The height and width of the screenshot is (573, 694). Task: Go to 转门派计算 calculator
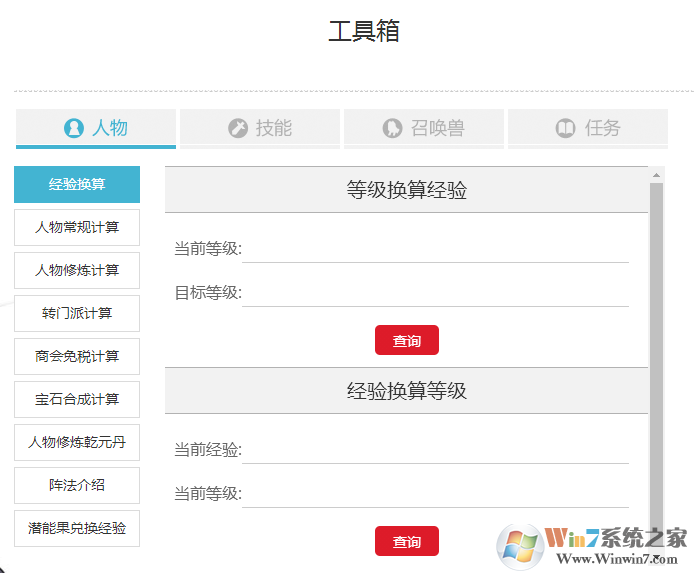[x=77, y=313]
